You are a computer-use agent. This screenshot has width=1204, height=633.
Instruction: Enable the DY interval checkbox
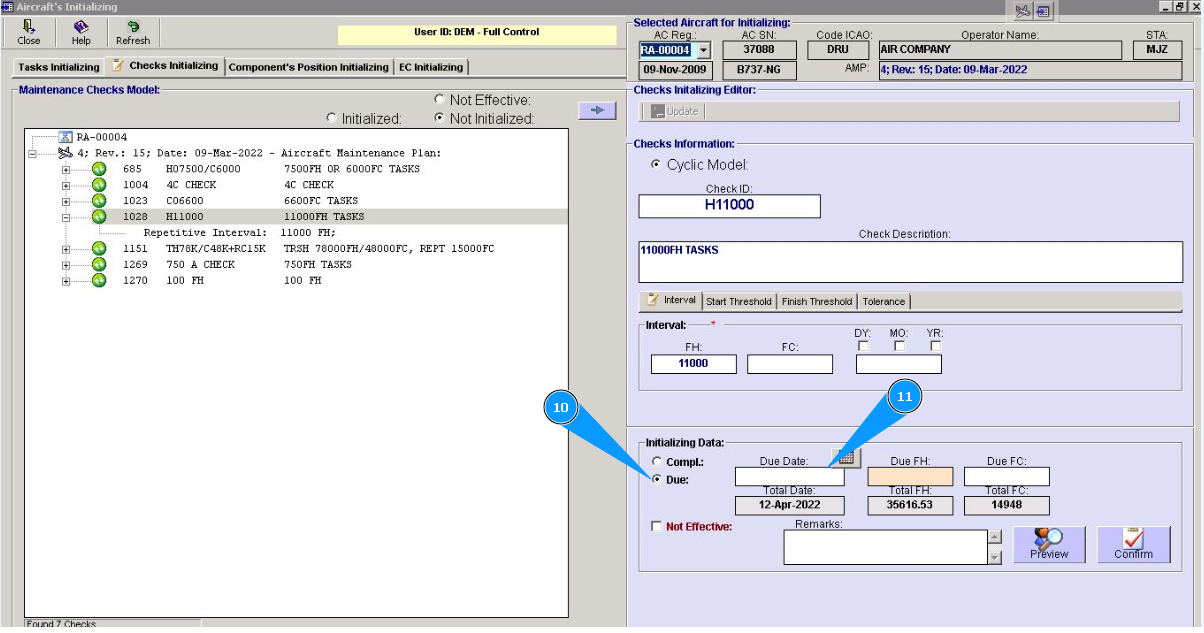(x=864, y=346)
